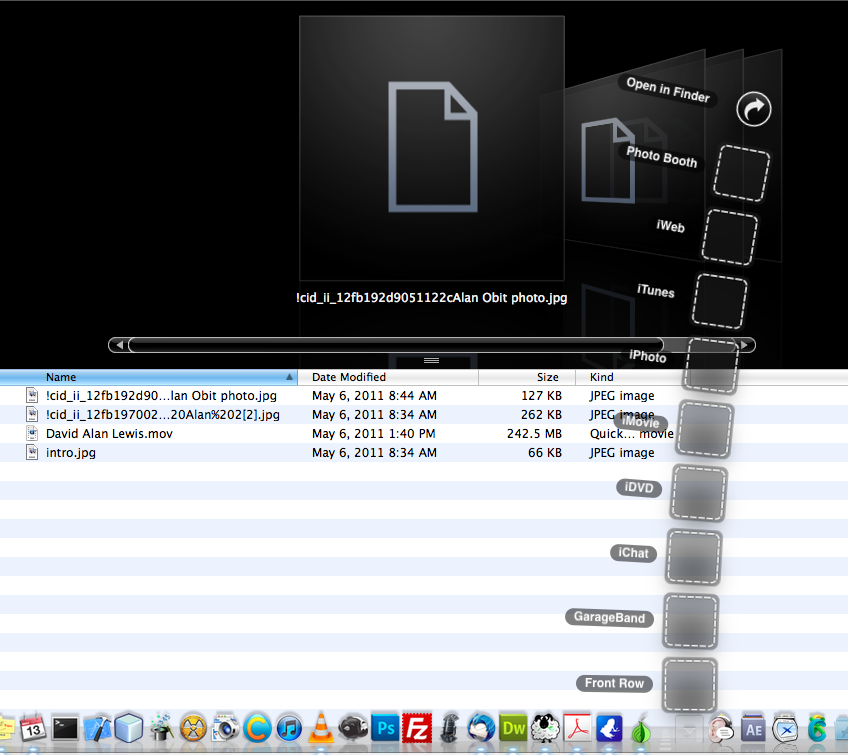848x755 pixels.
Task: Click the Cover Flow right scroll arrow
Action: [x=745, y=345]
